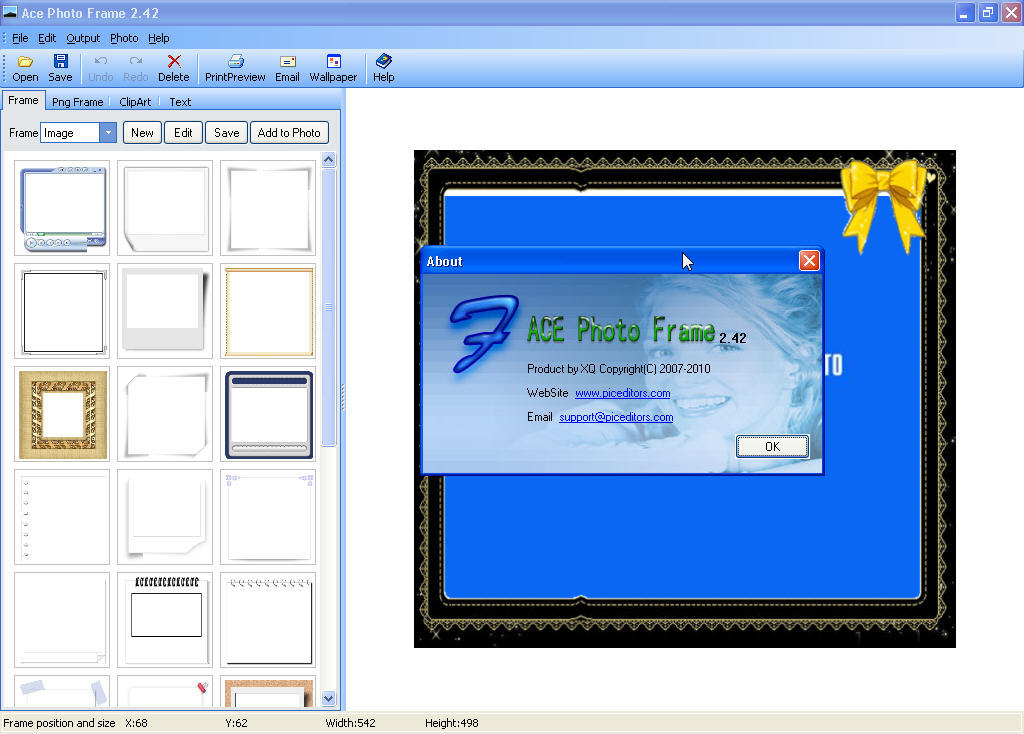Switch to the ClipArt tab

click(x=134, y=101)
